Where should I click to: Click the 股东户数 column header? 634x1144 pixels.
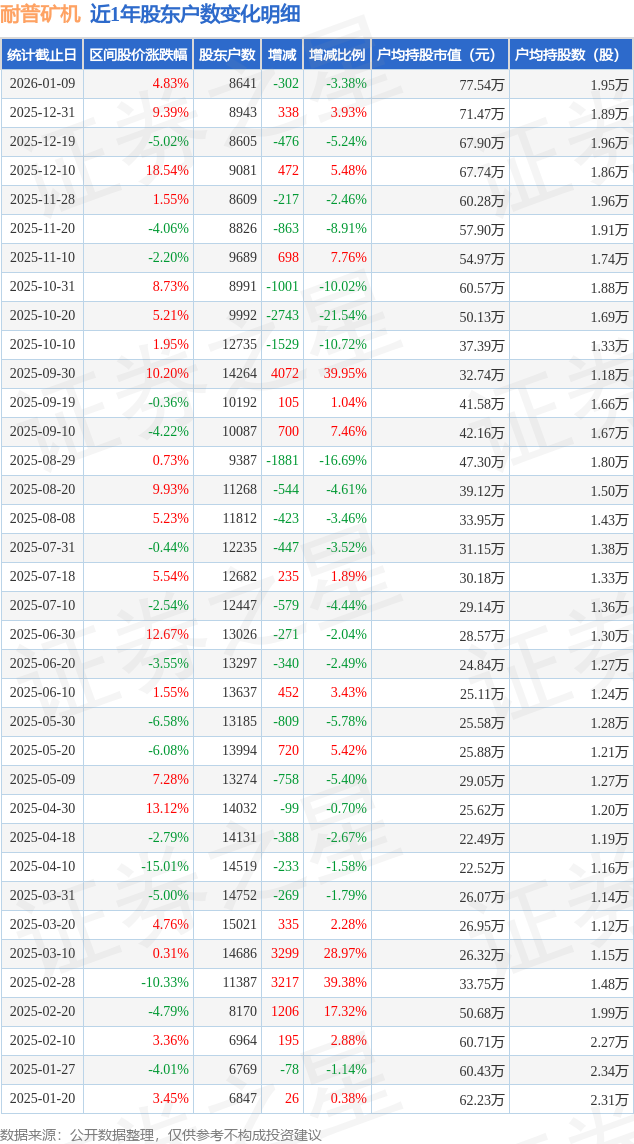(227, 55)
